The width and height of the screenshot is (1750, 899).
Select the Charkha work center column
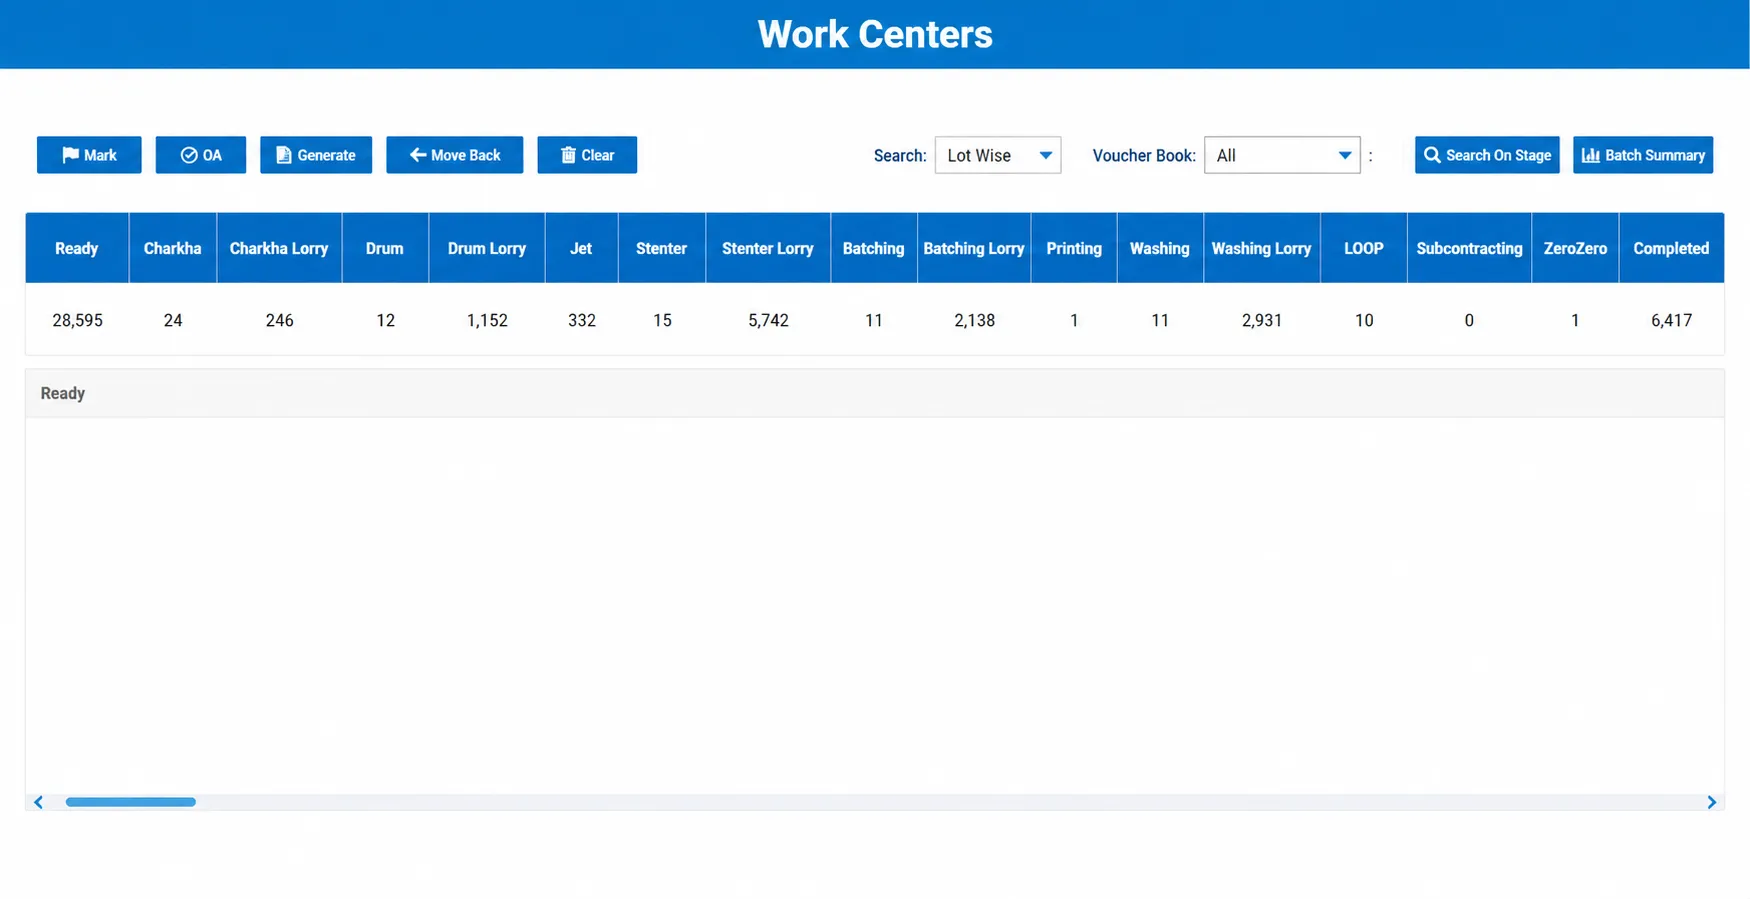point(173,248)
